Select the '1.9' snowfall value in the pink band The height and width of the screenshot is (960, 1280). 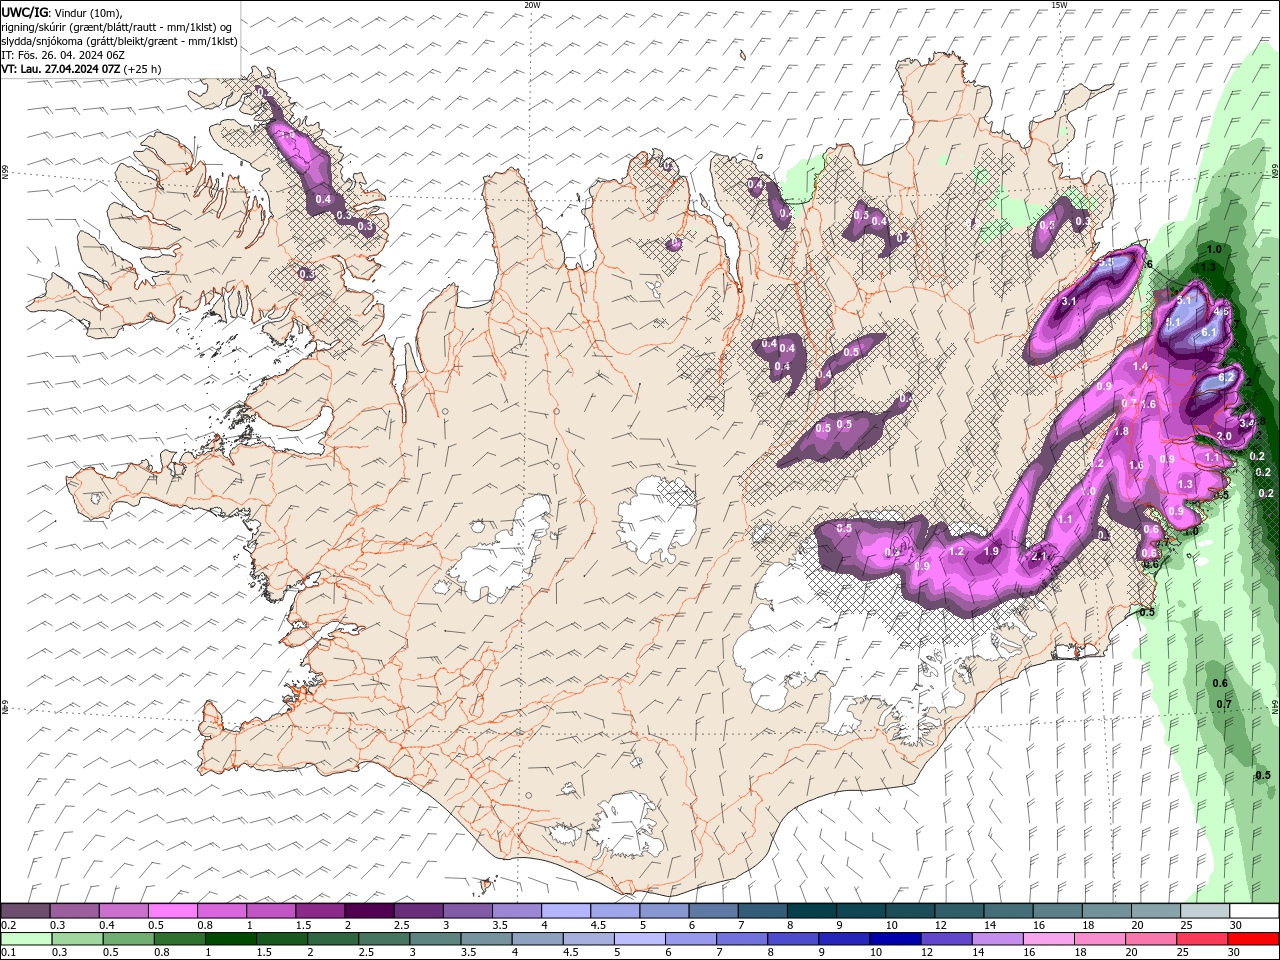pos(992,551)
